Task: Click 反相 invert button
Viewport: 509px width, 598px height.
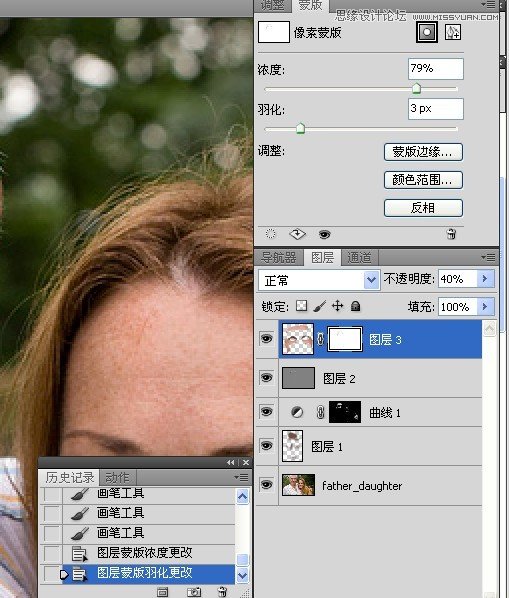Action: pyautogui.click(x=423, y=208)
